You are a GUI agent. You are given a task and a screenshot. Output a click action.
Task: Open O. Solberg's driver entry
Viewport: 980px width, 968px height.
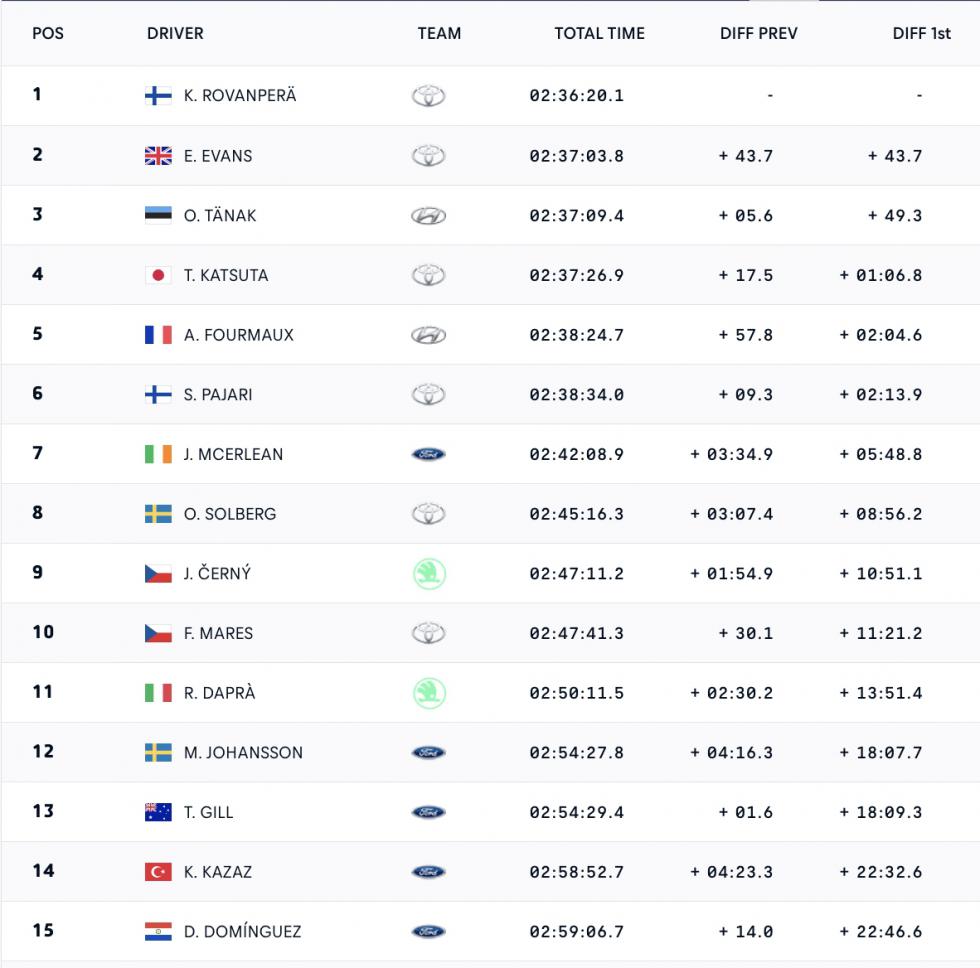point(230,514)
